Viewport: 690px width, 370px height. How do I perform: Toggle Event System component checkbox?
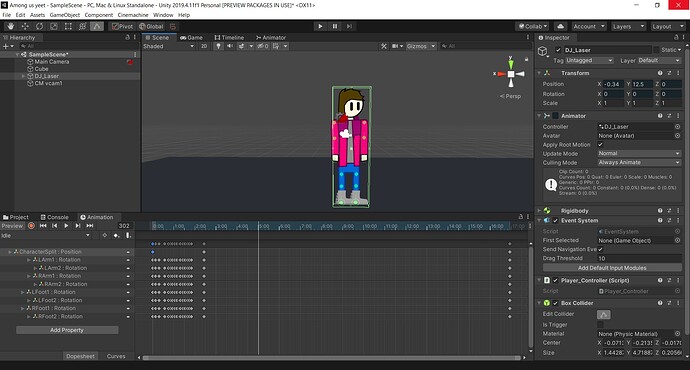point(555,221)
